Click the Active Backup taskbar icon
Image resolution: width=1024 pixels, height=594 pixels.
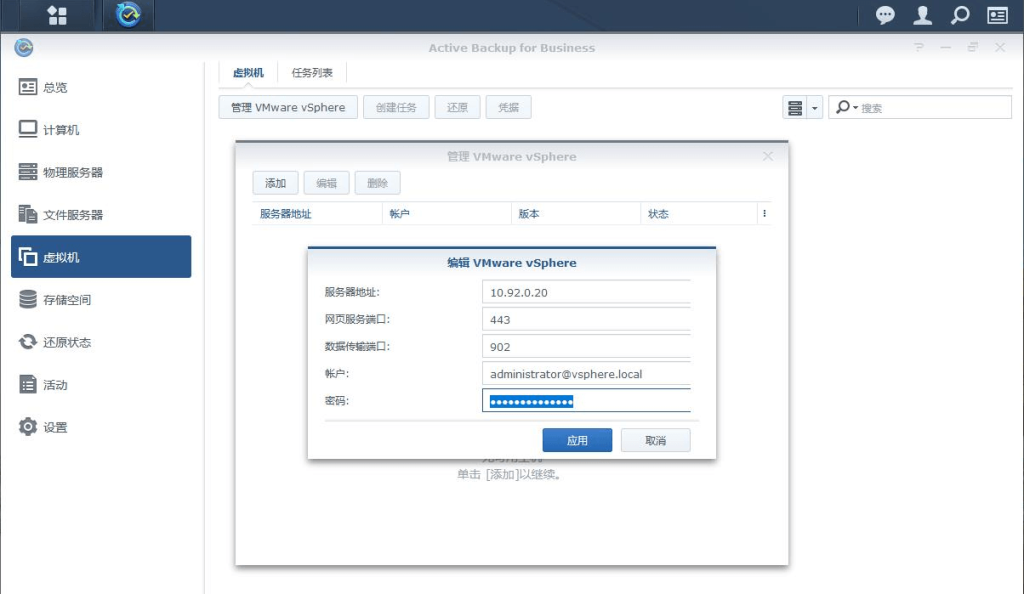[x=128, y=15]
